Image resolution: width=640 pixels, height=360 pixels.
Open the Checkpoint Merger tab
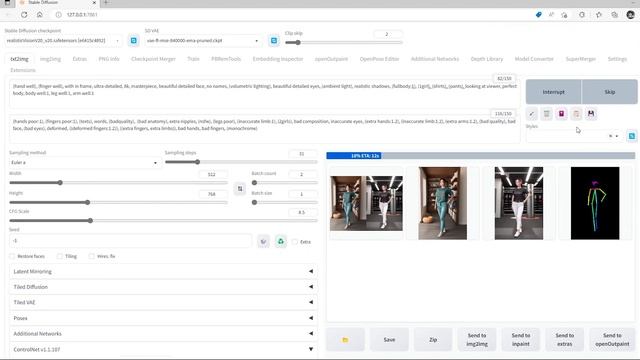click(153, 59)
